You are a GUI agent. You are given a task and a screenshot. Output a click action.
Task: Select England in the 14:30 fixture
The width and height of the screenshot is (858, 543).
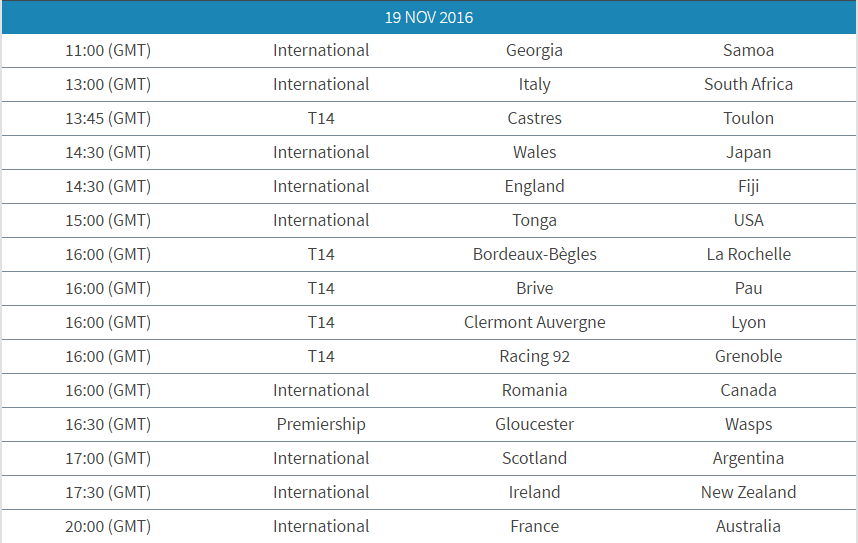click(x=534, y=186)
